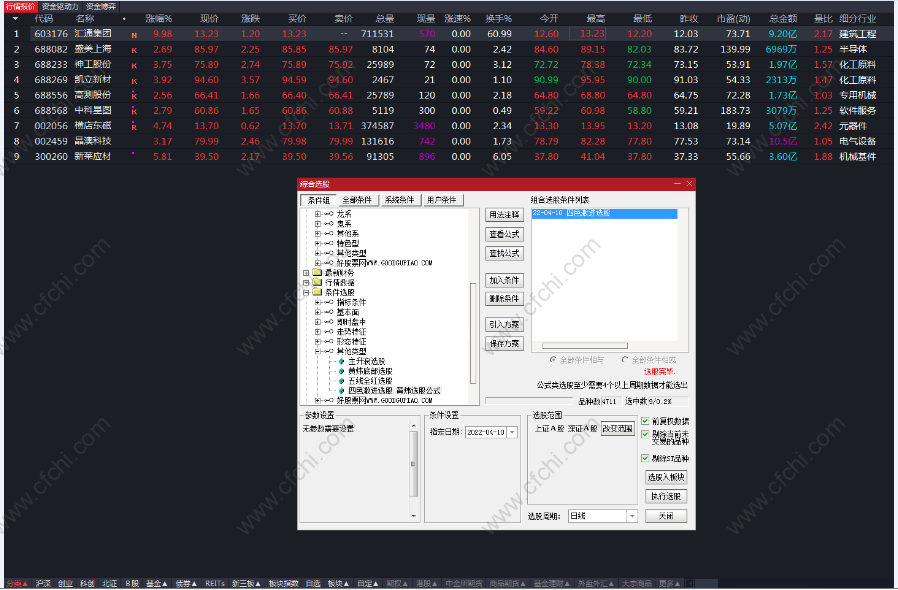This screenshot has height=590, width=898.
Task: Expand the 龙系 tree node
Action: (318, 214)
